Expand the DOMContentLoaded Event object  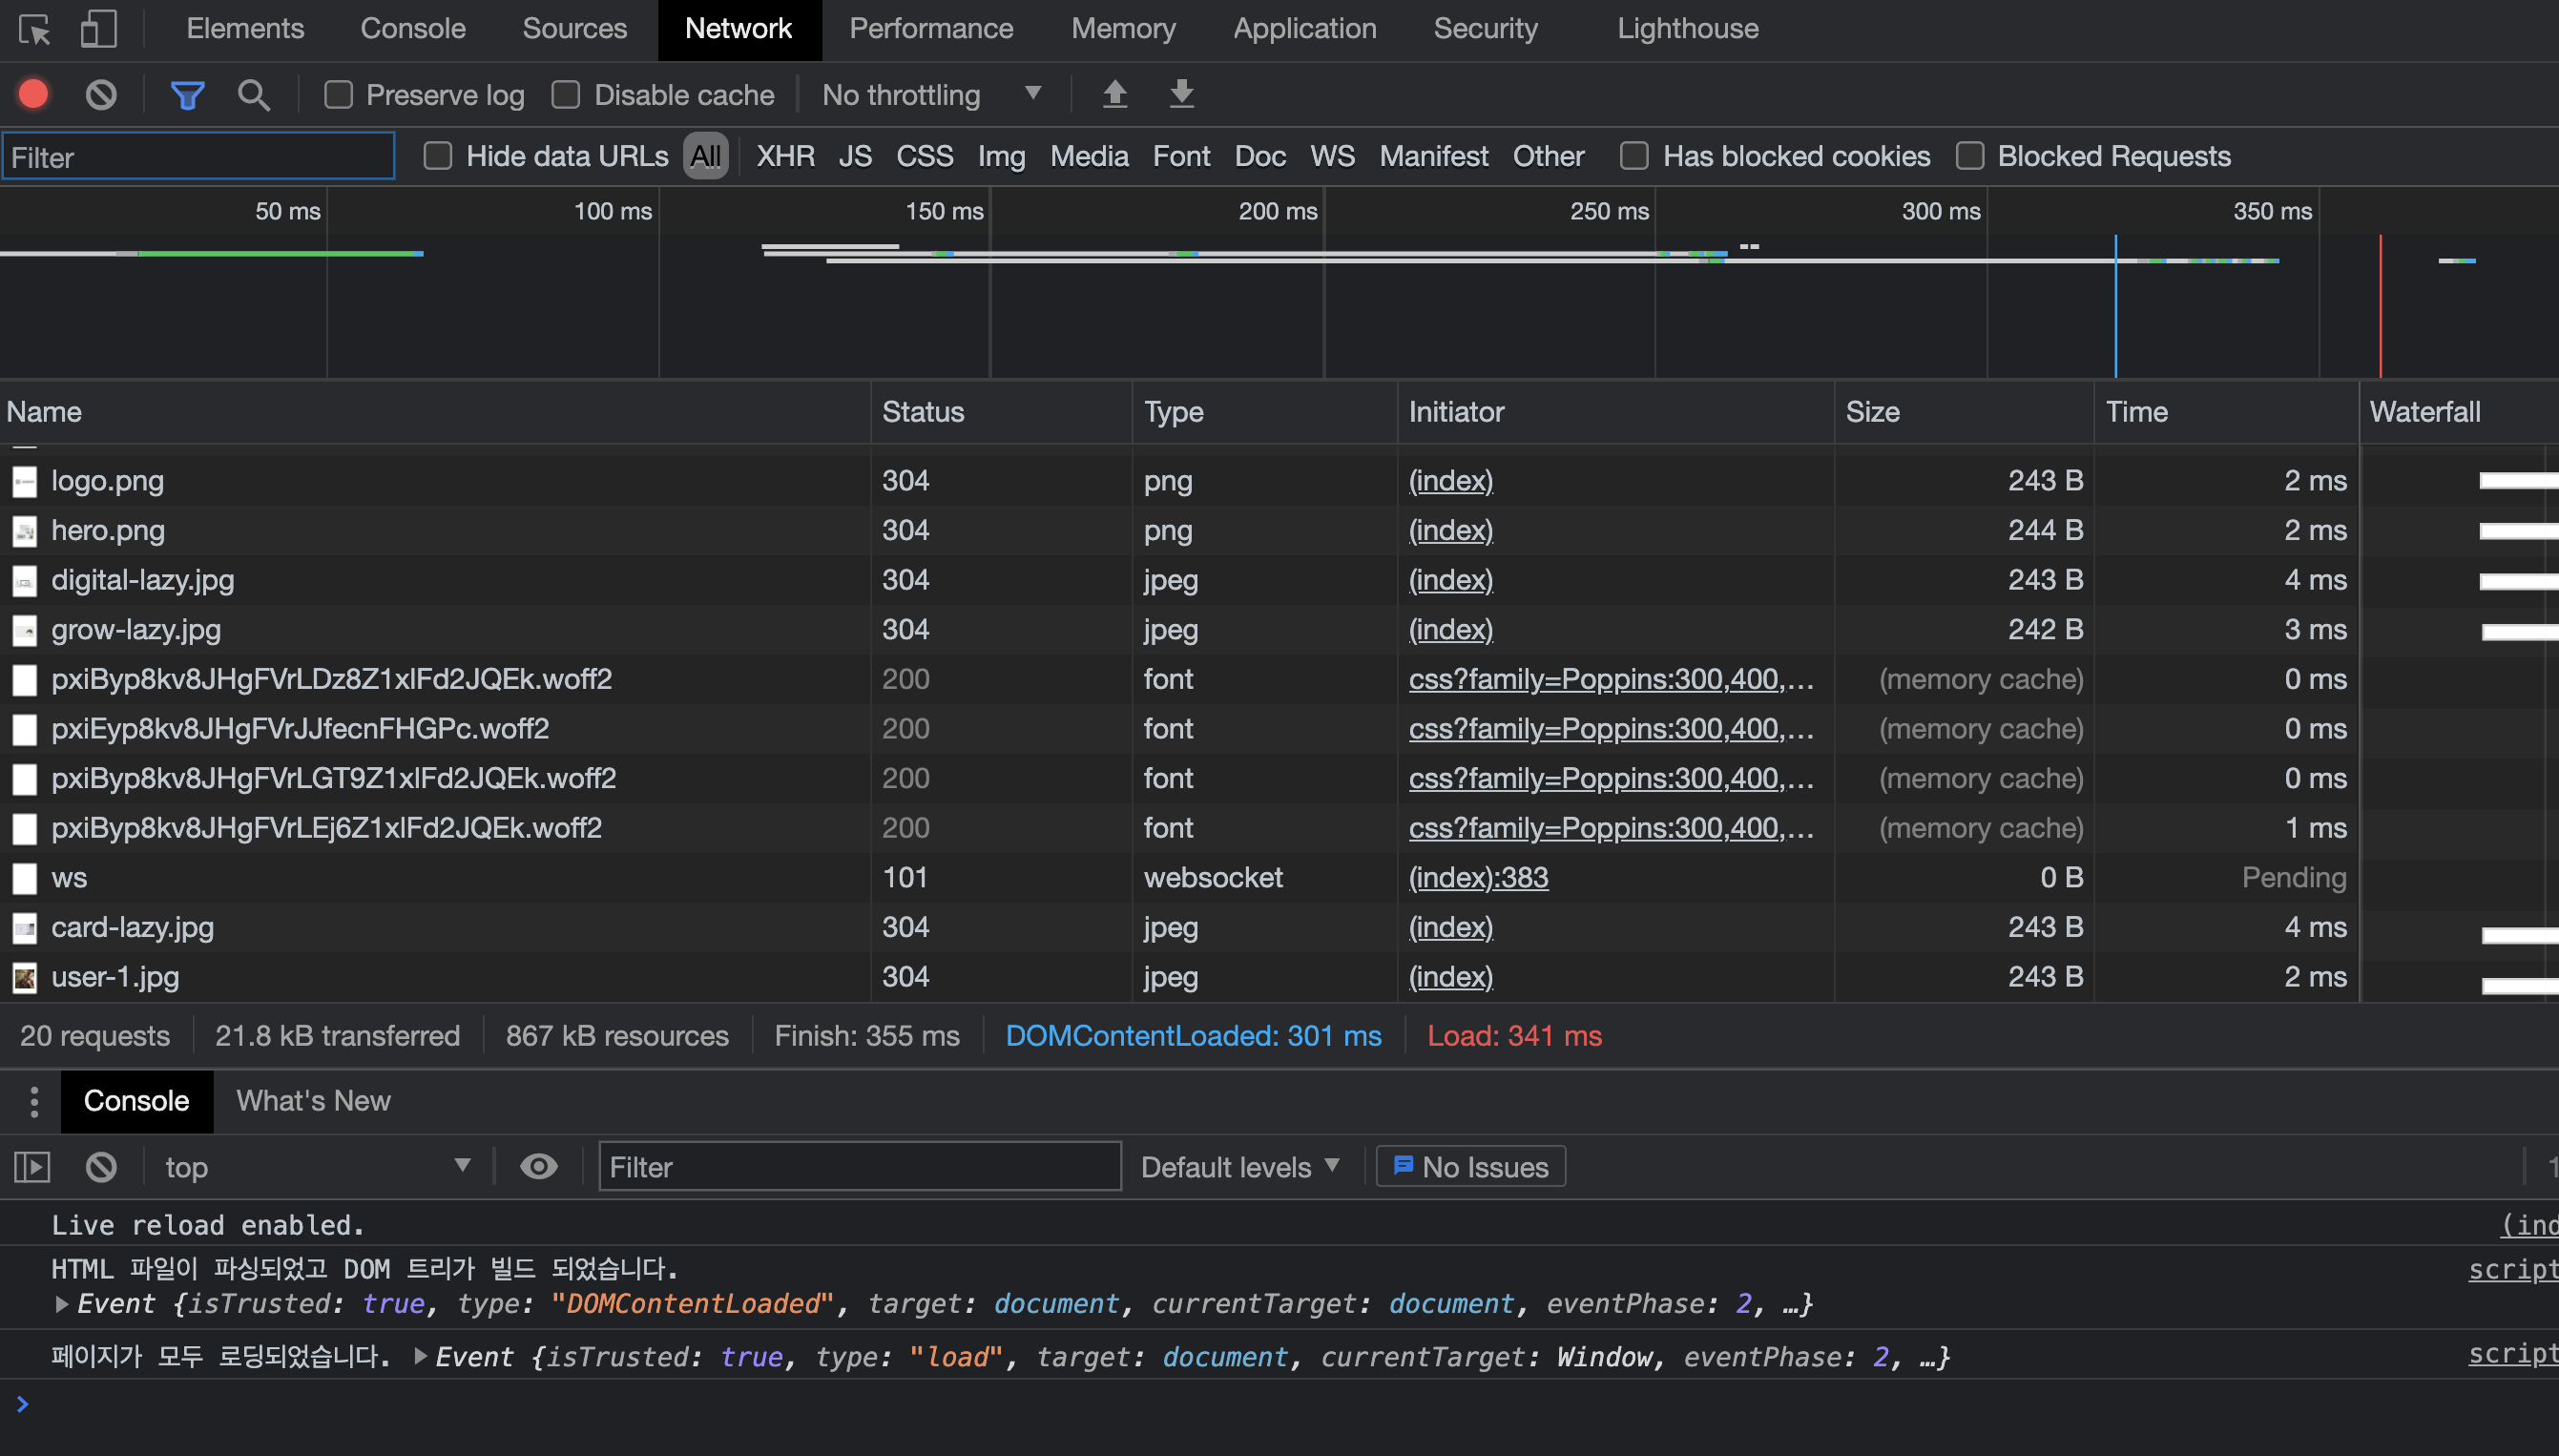click(x=62, y=1304)
